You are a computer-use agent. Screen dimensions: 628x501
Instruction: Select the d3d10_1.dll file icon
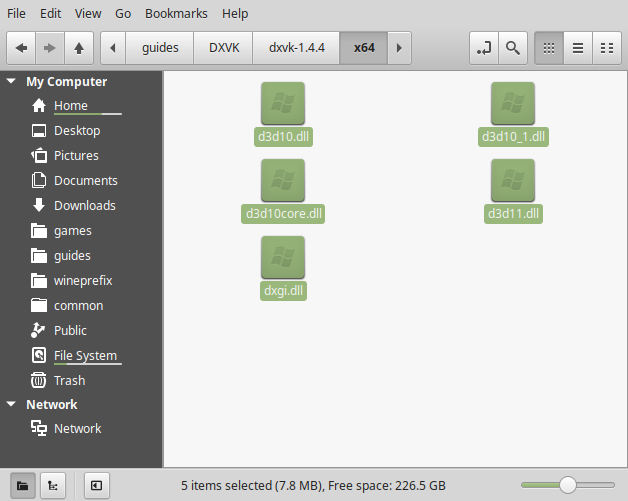point(513,103)
